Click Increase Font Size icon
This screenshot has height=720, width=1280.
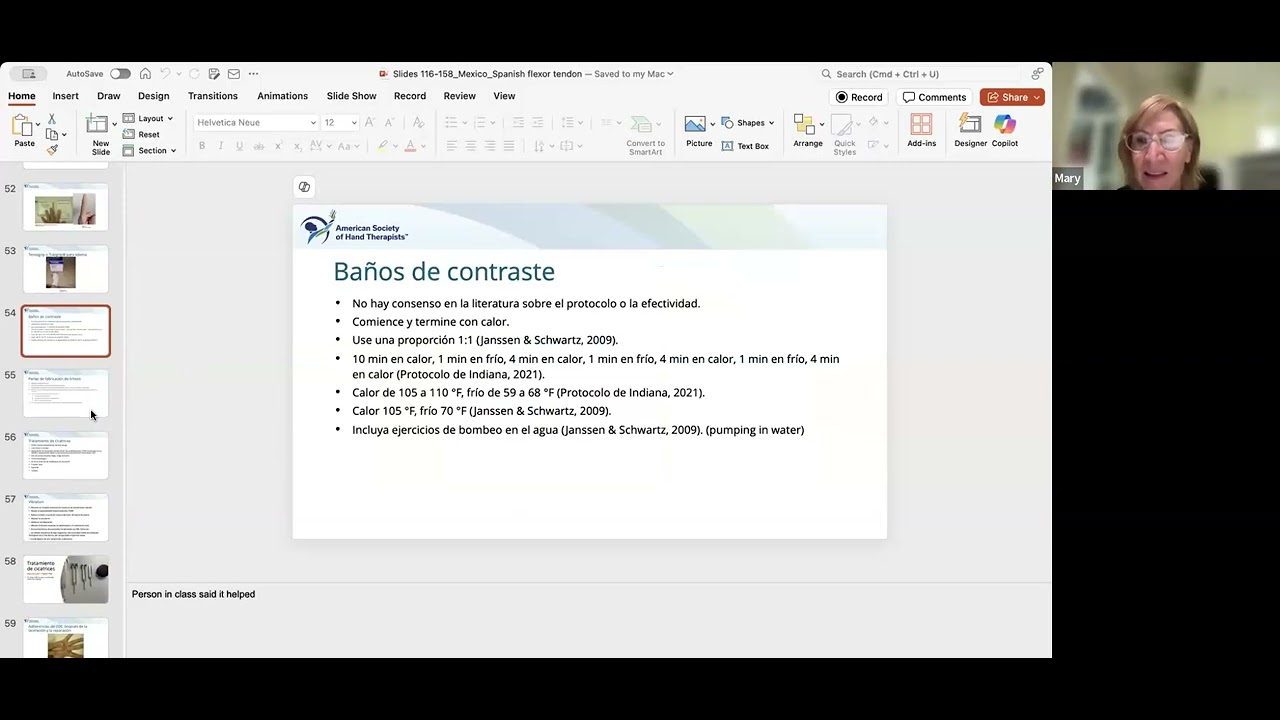click(x=370, y=122)
